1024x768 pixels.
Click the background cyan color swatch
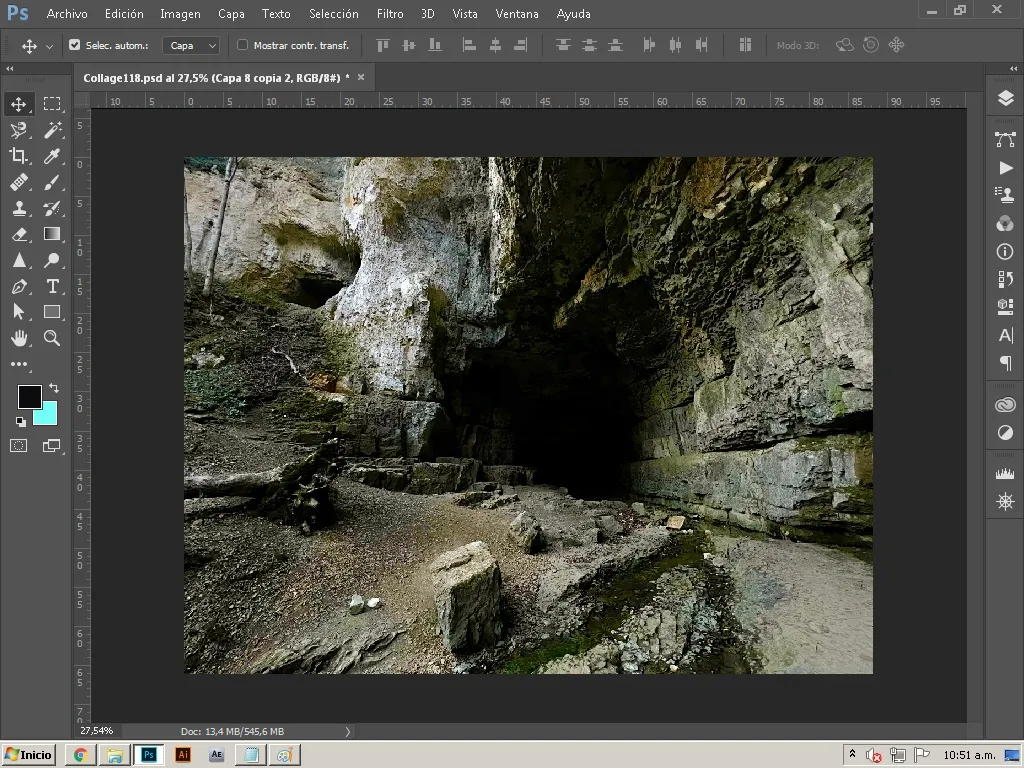(x=48, y=415)
